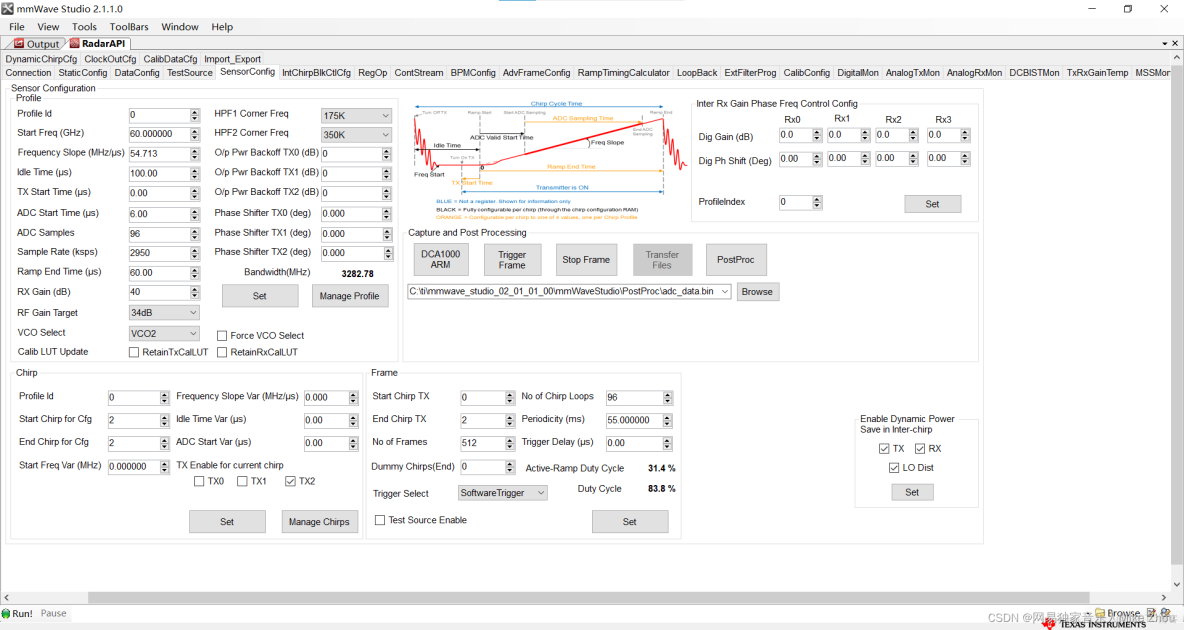The image size is (1184, 630).
Task: Click the Browse icon in the status bar
Action: pyautogui.click(x=1099, y=613)
